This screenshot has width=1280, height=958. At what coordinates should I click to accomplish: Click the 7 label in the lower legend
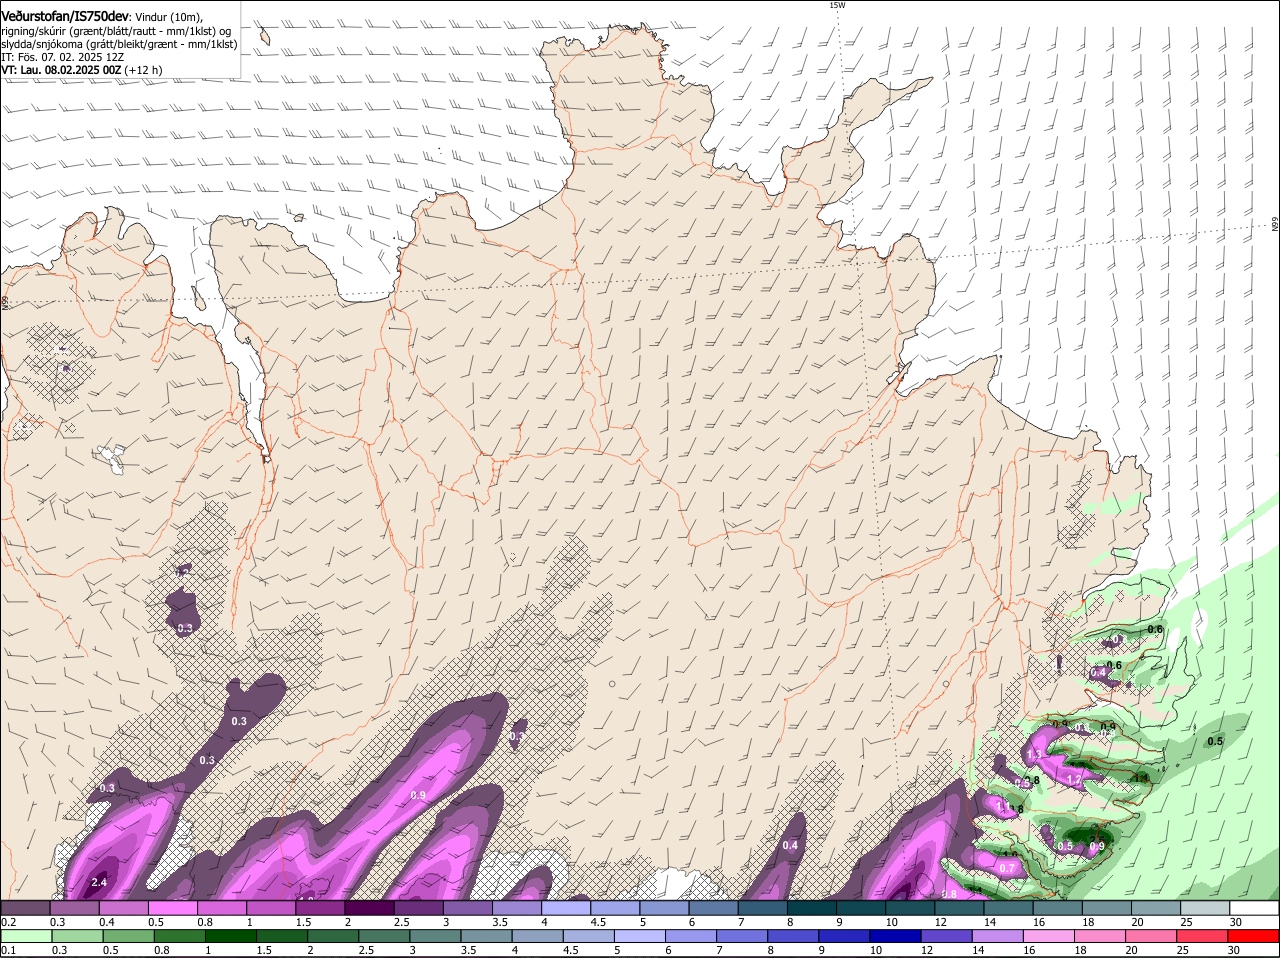[x=719, y=951]
